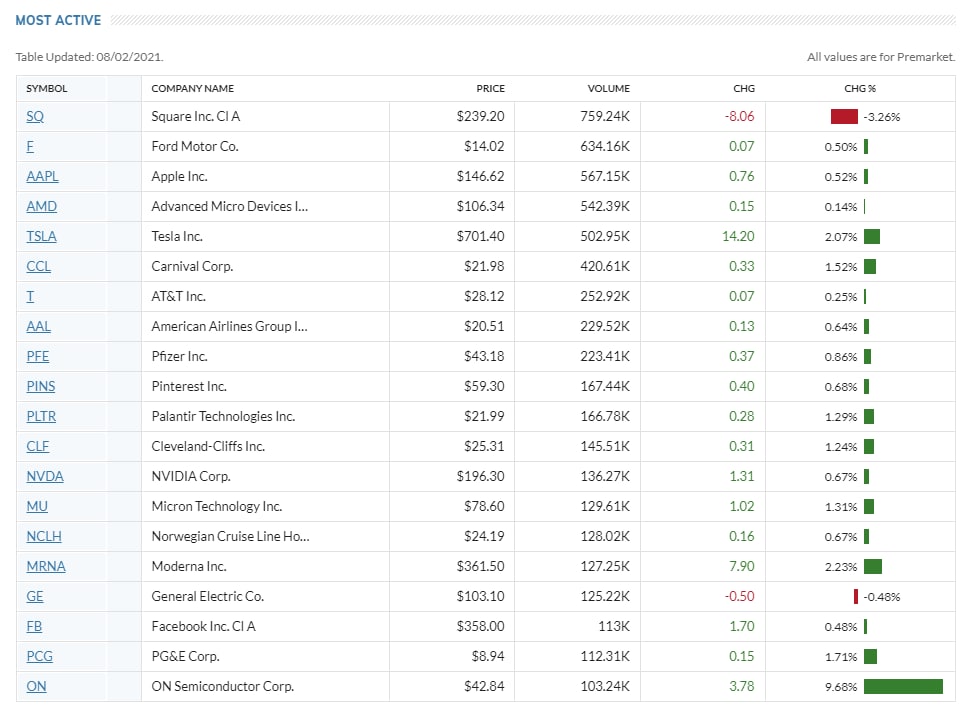The height and width of the screenshot is (711, 968).
Task: Open the GE ticker link
Action: click(x=35, y=596)
